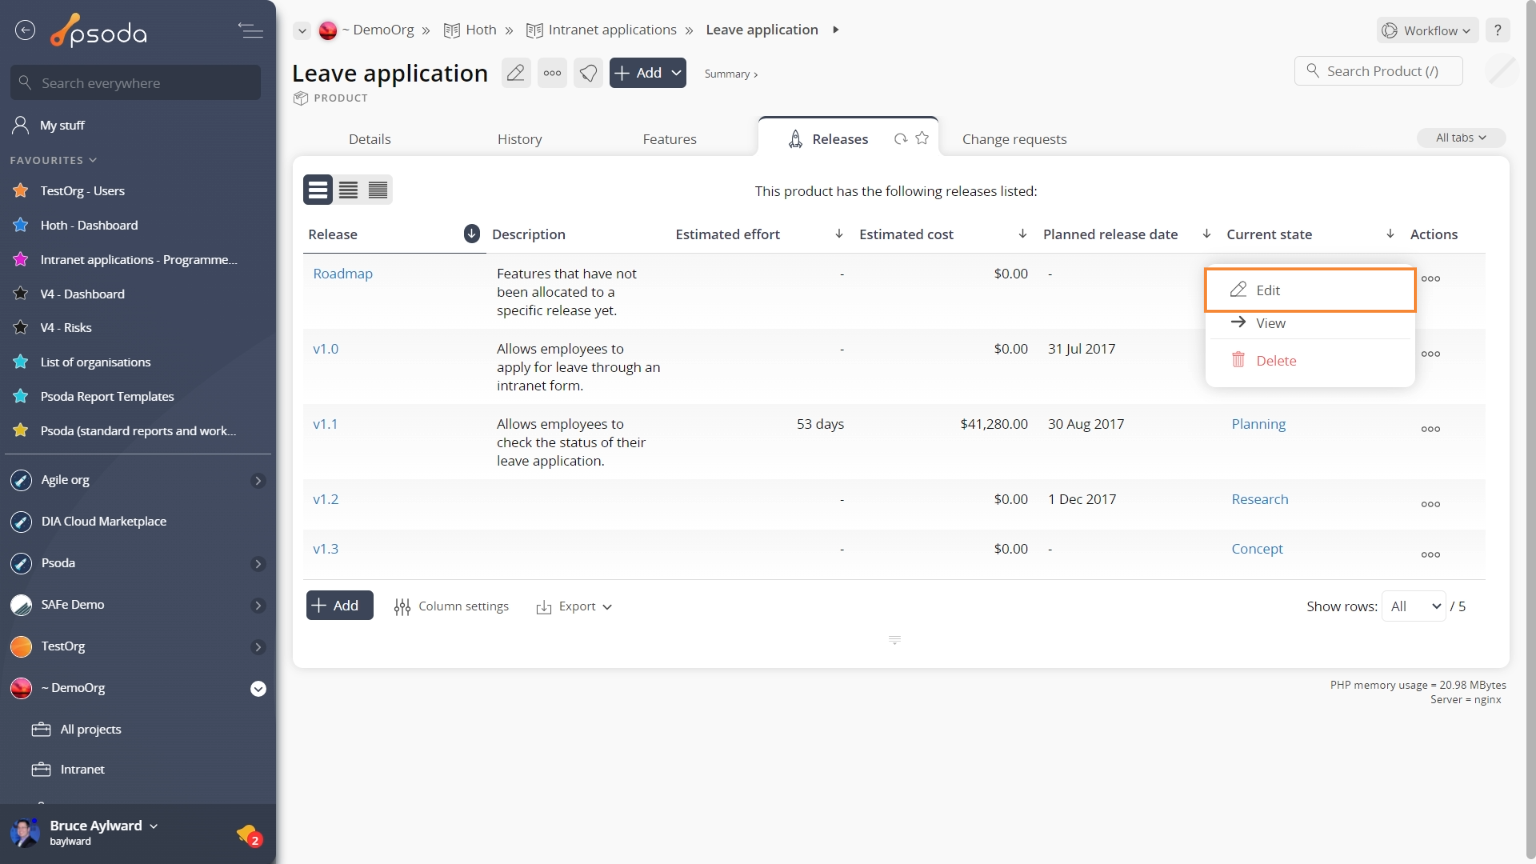
Task: Choose View from the context menu
Action: (x=1310, y=323)
